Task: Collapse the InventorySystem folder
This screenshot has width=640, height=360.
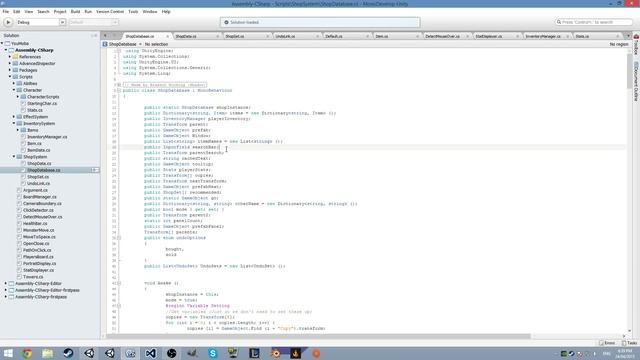Action: pyautogui.click(x=14, y=123)
